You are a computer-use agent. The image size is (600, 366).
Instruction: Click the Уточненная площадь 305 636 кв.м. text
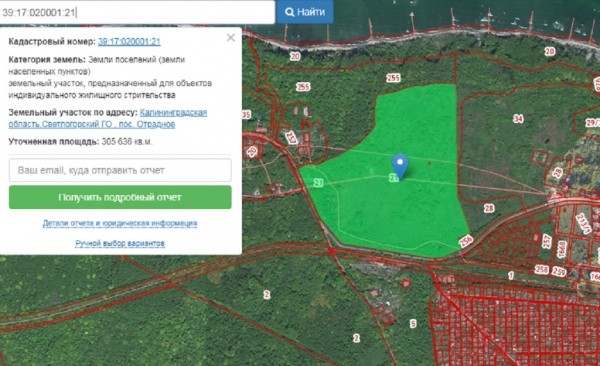pyautogui.click(x=80, y=142)
